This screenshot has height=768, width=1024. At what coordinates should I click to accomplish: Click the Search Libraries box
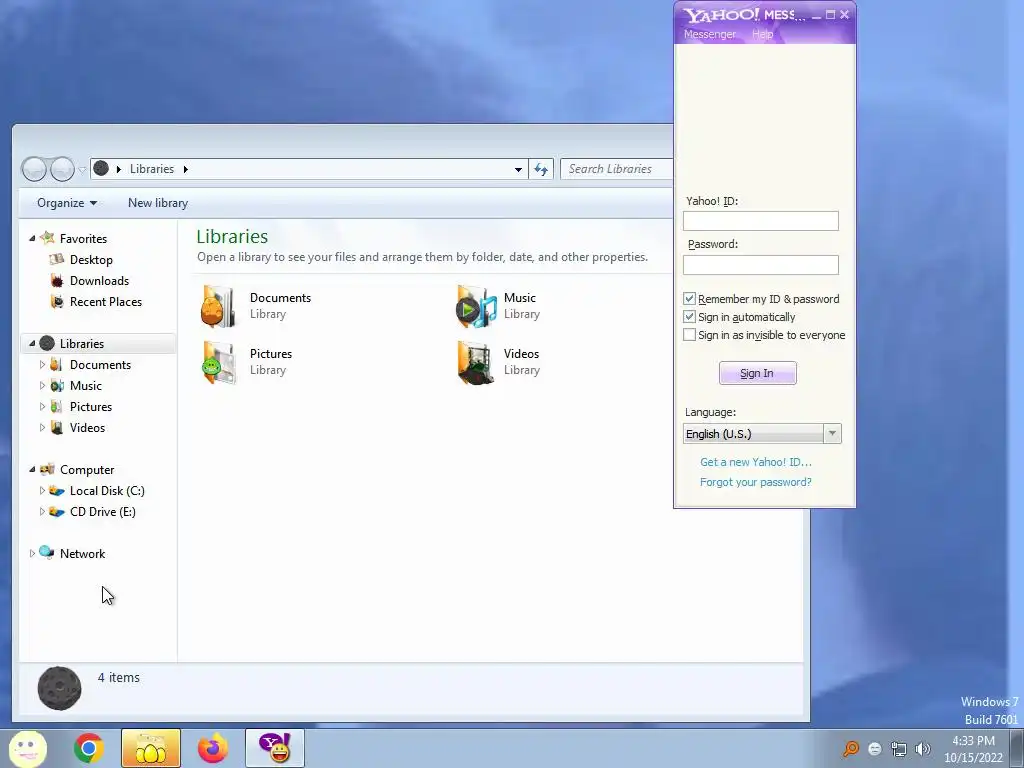point(616,169)
